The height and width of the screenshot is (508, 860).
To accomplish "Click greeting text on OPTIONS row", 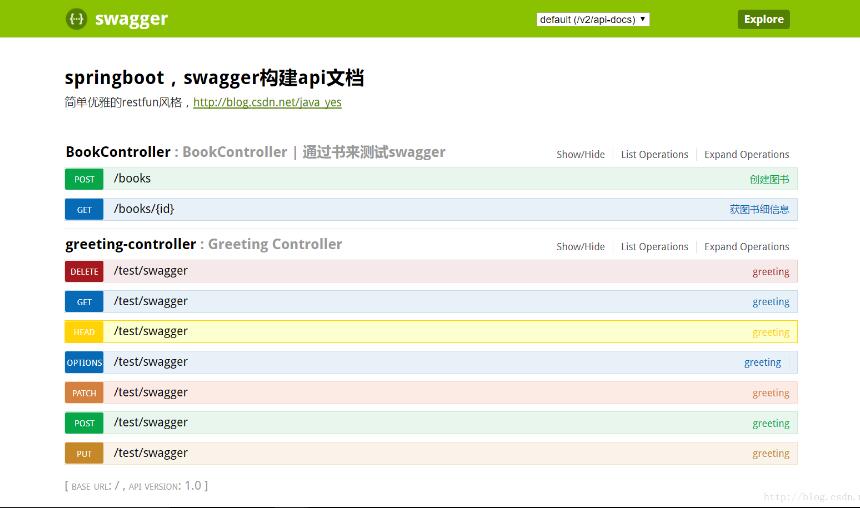I will [762, 363].
